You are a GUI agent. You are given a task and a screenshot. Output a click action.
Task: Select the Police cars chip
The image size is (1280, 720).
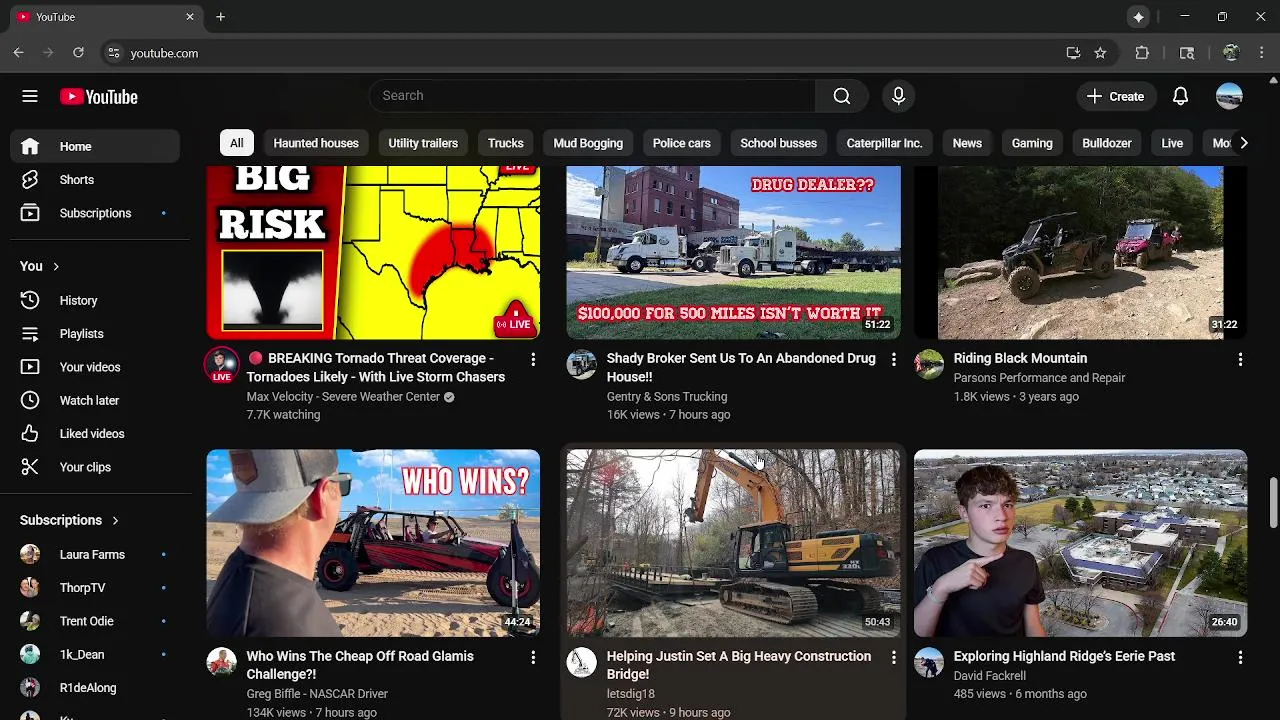tap(682, 143)
